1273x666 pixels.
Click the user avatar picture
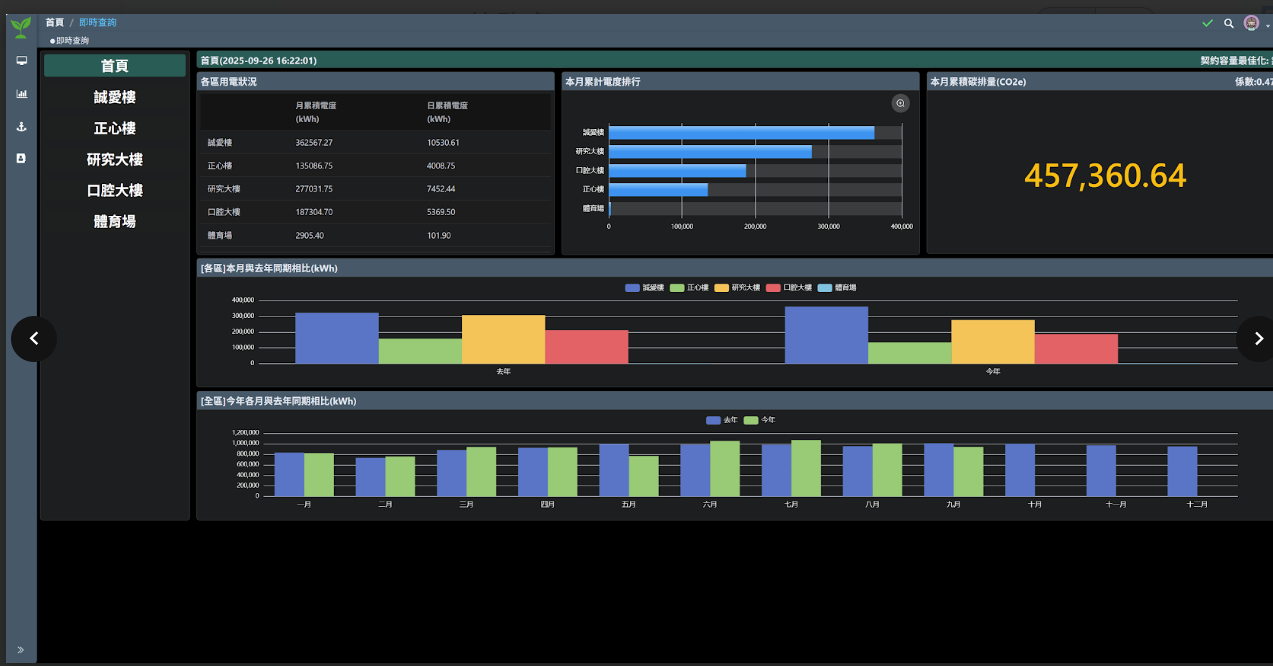click(x=1251, y=23)
